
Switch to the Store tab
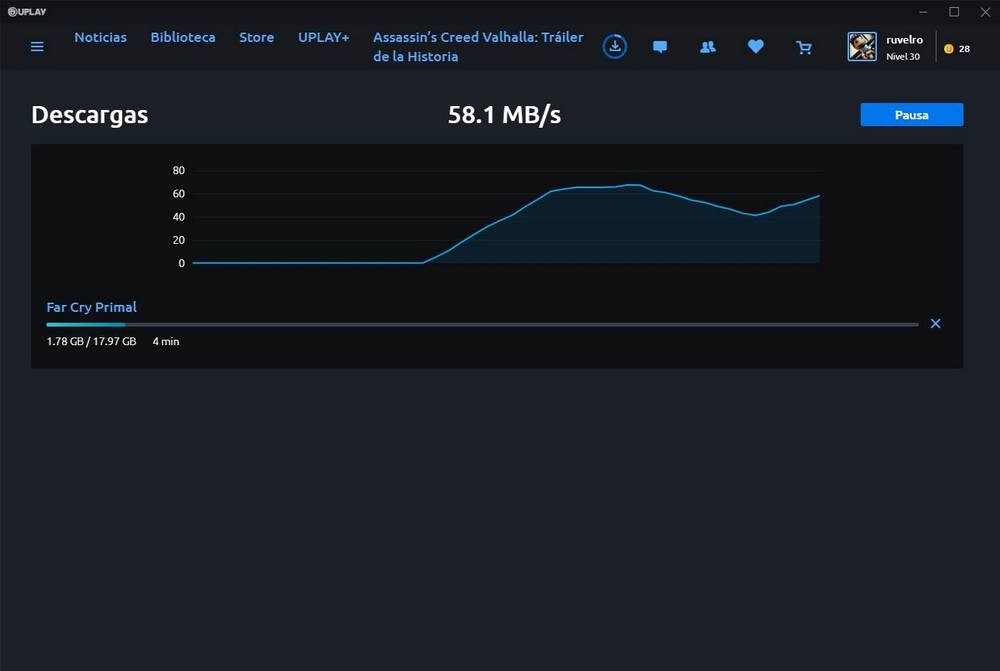pyautogui.click(x=256, y=37)
